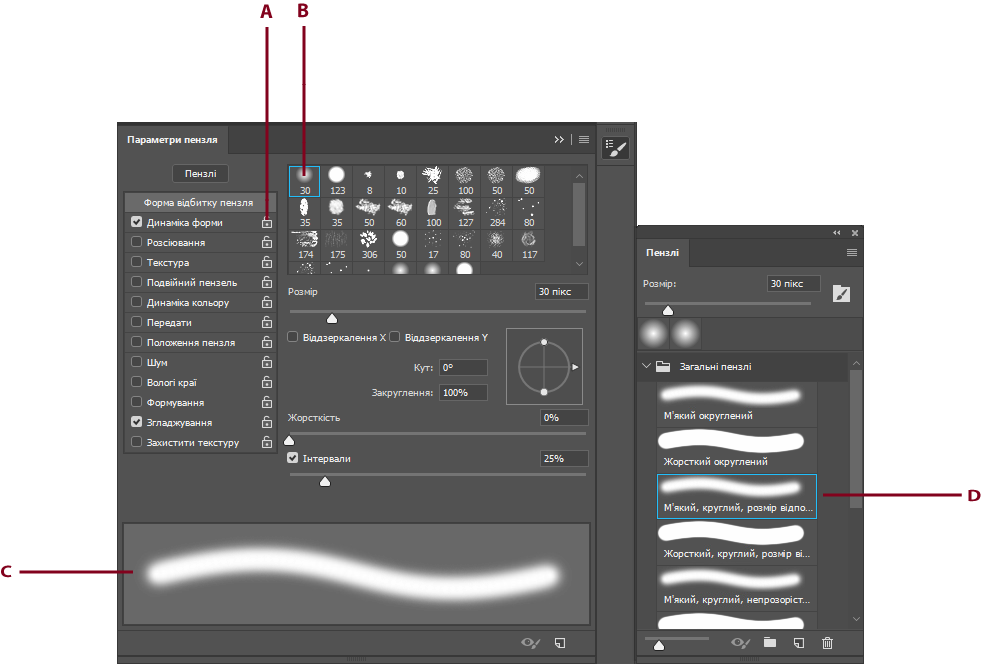Click new brush icon in Параметри пензля

[560, 643]
